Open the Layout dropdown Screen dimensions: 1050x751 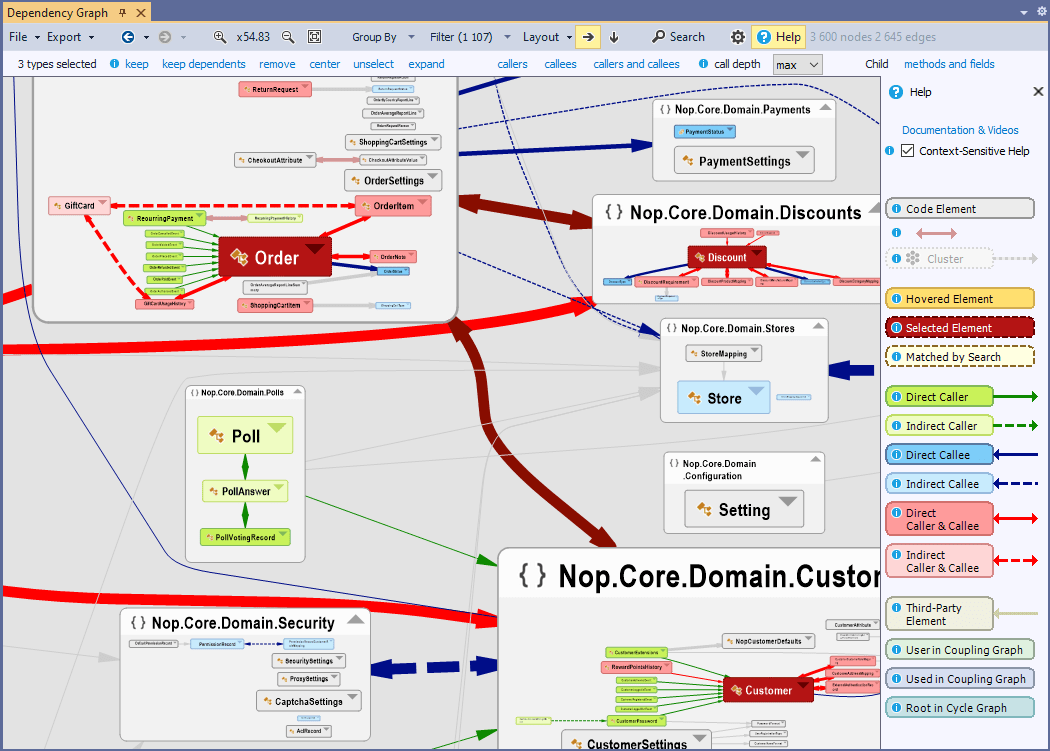[x=545, y=37]
